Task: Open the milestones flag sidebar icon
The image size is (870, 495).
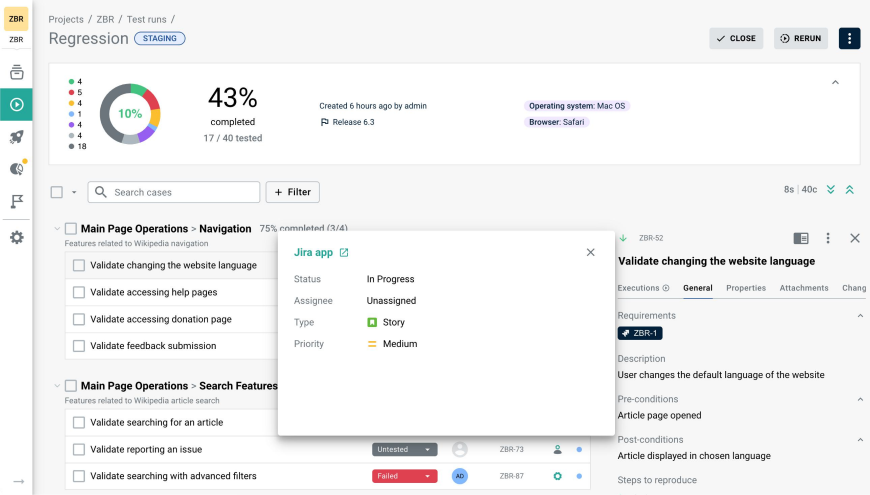Action: click(x=17, y=201)
